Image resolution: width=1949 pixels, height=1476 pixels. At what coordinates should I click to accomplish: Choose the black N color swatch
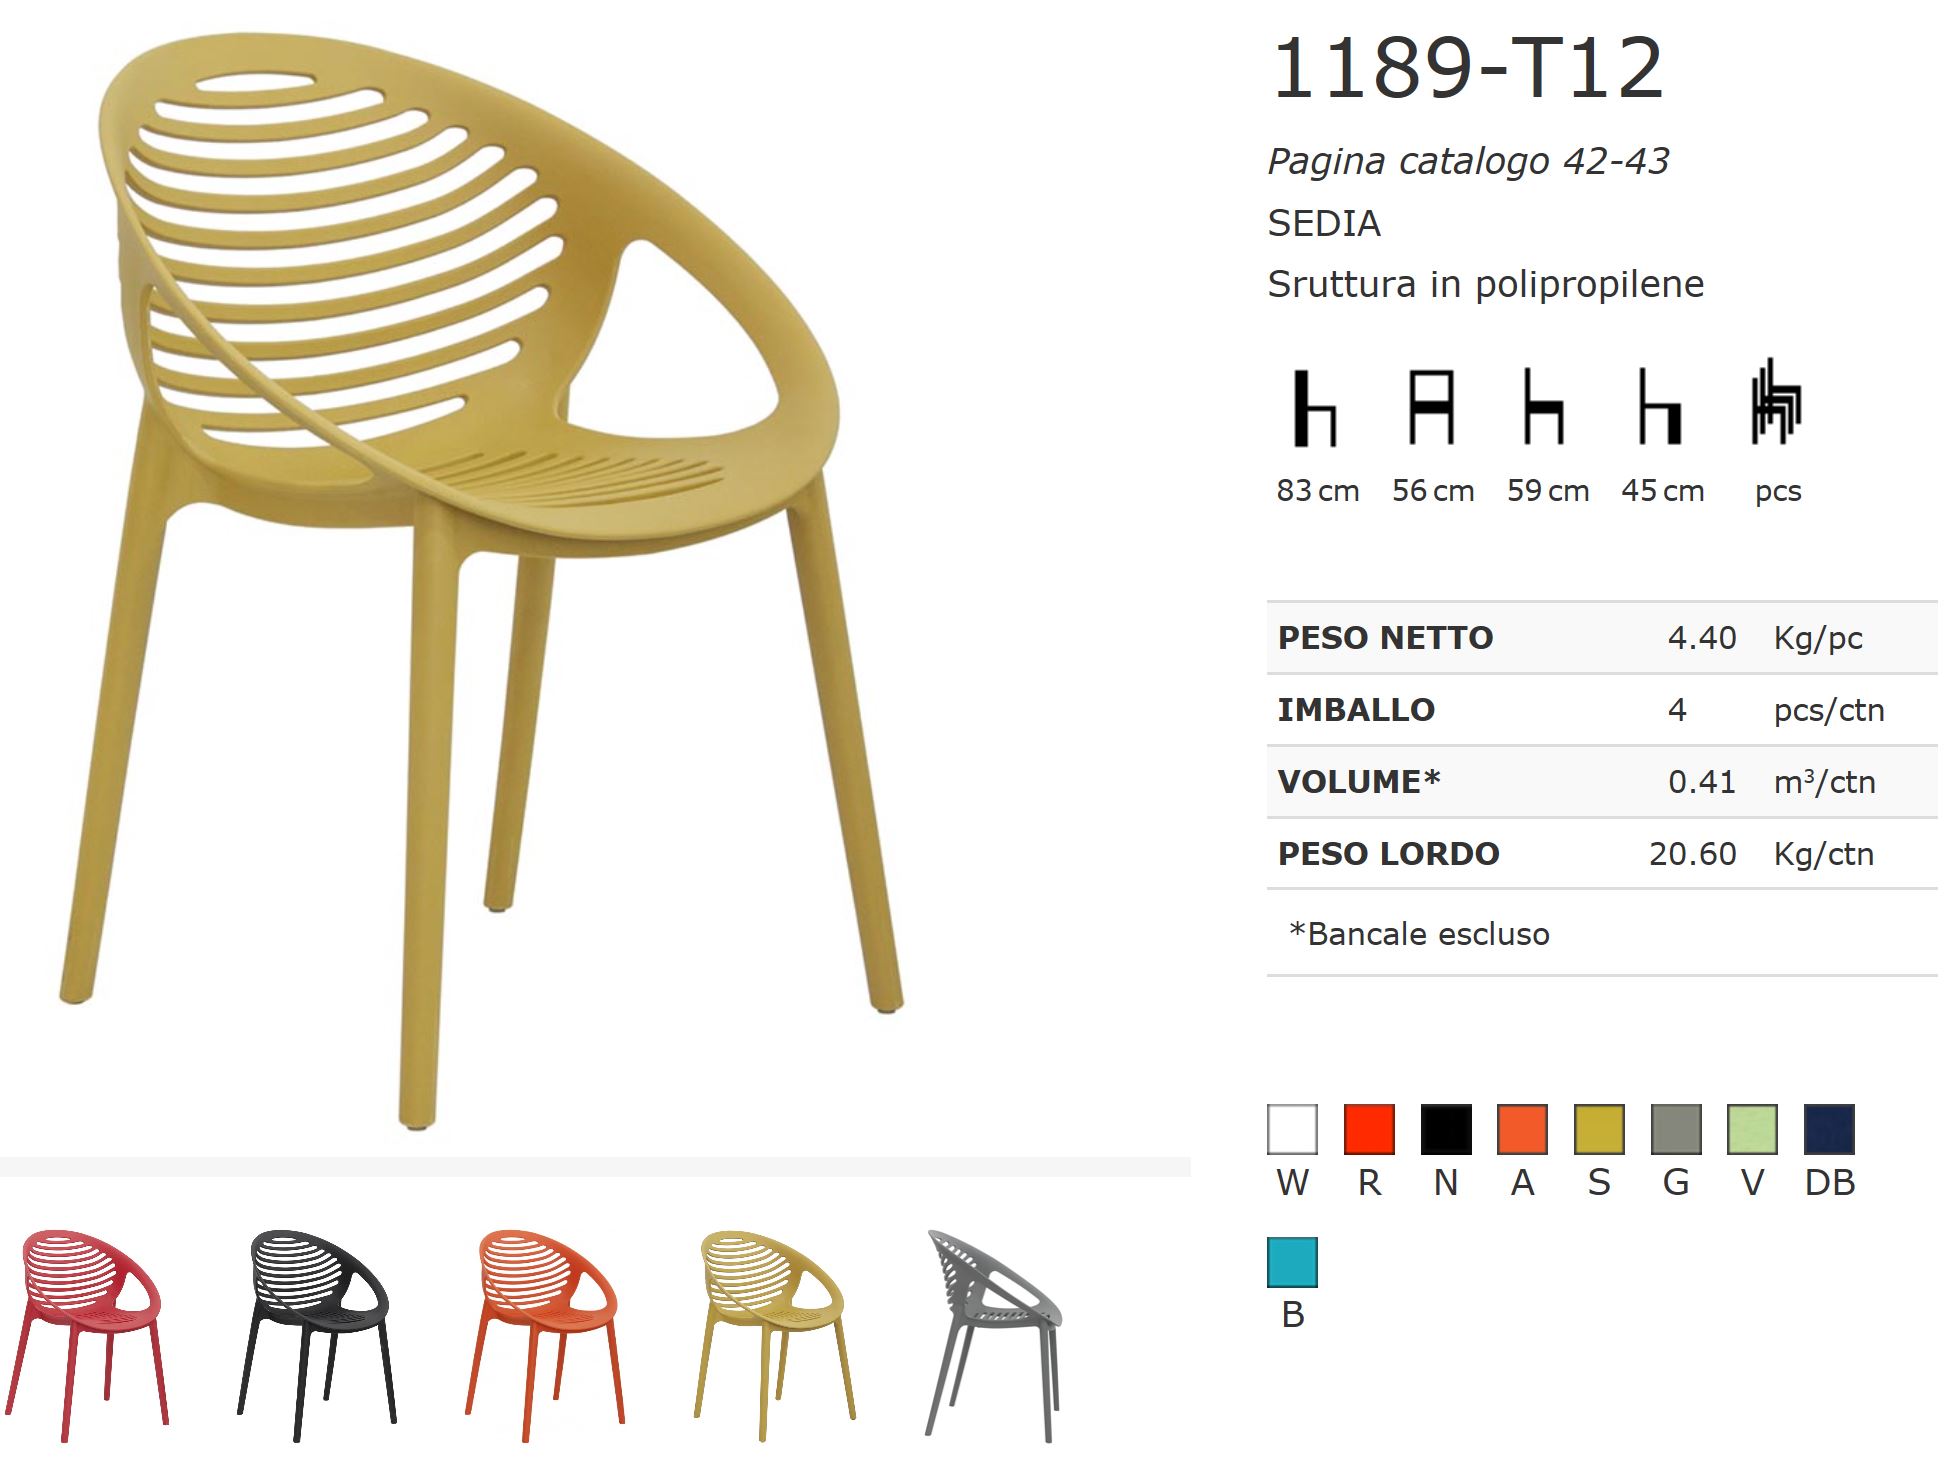click(x=1446, y=1129)
